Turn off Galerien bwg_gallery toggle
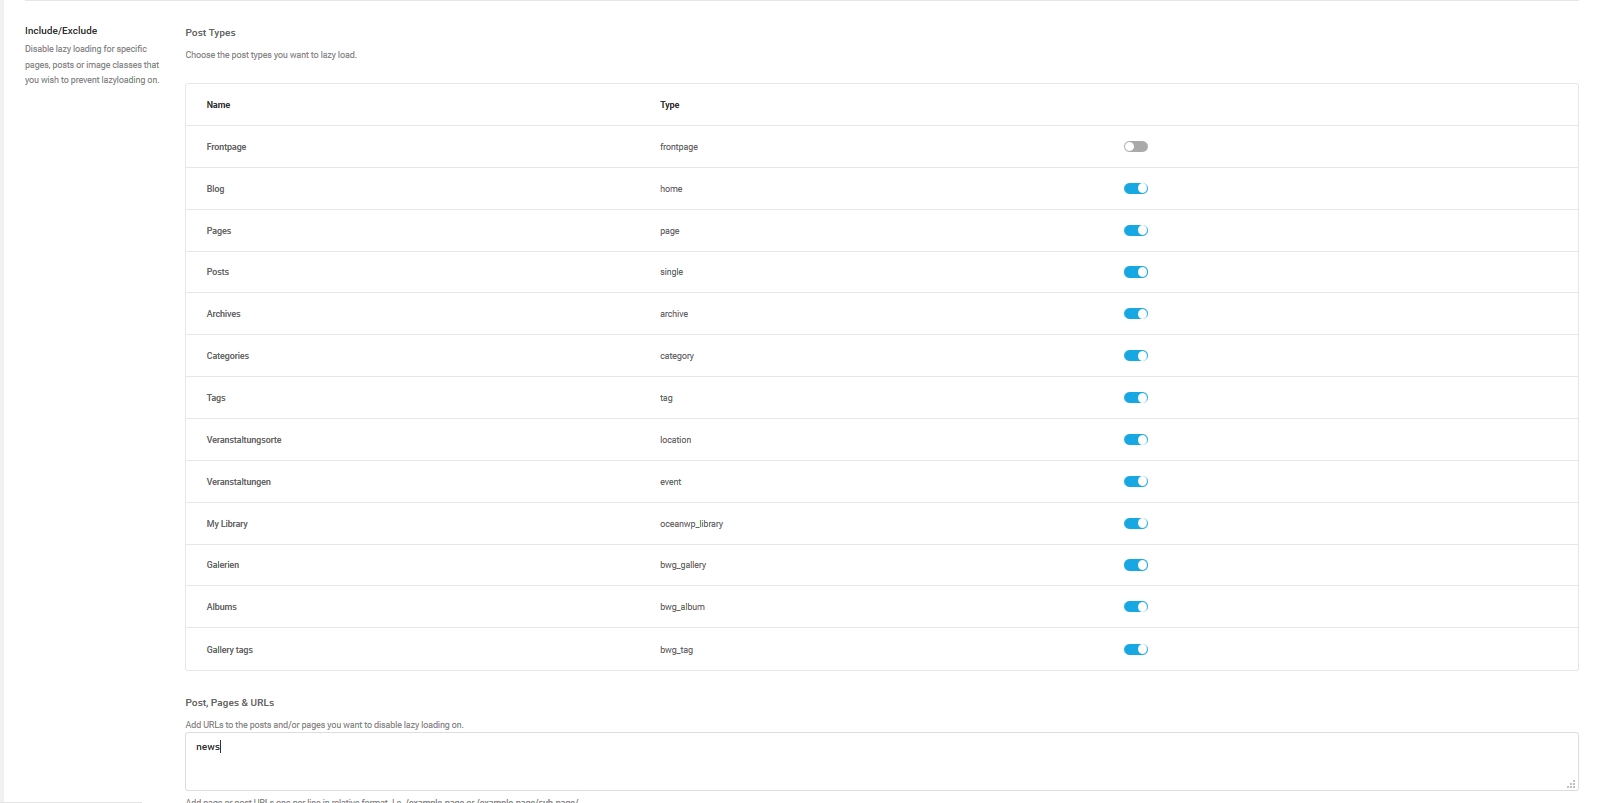 (x=1135, y=565)
